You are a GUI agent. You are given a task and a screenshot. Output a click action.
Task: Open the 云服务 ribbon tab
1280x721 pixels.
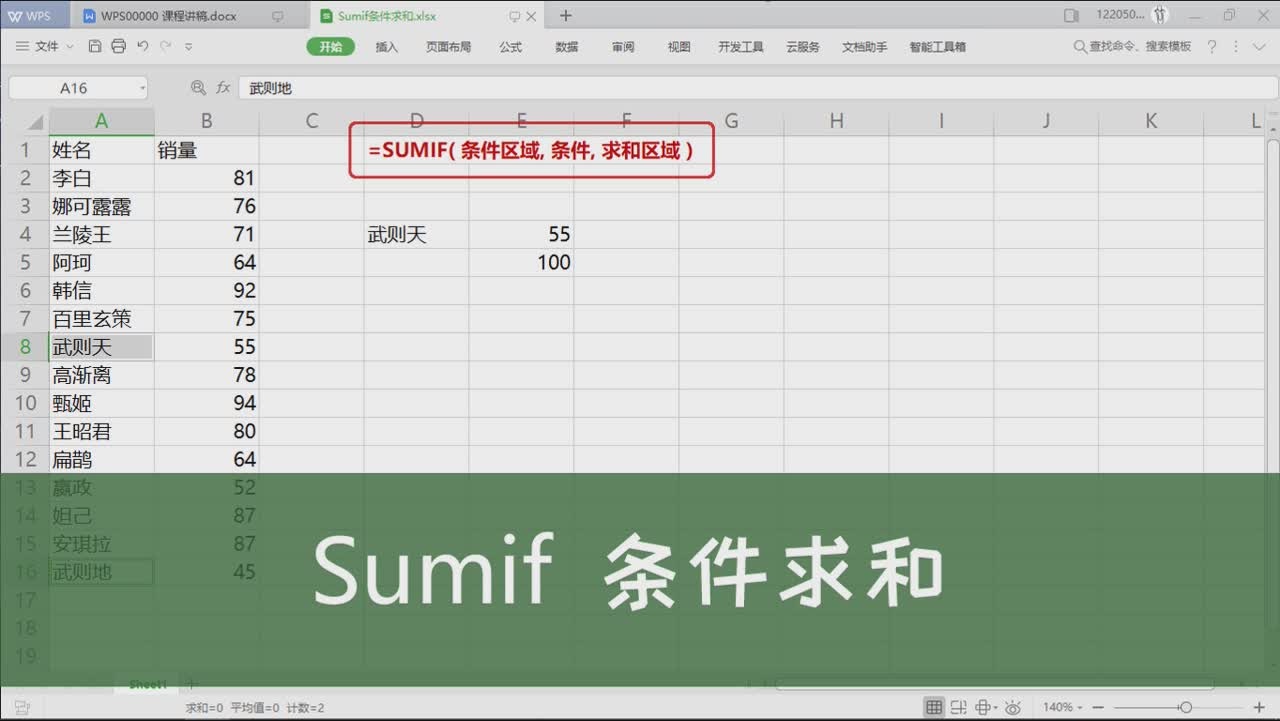(803, 47)
